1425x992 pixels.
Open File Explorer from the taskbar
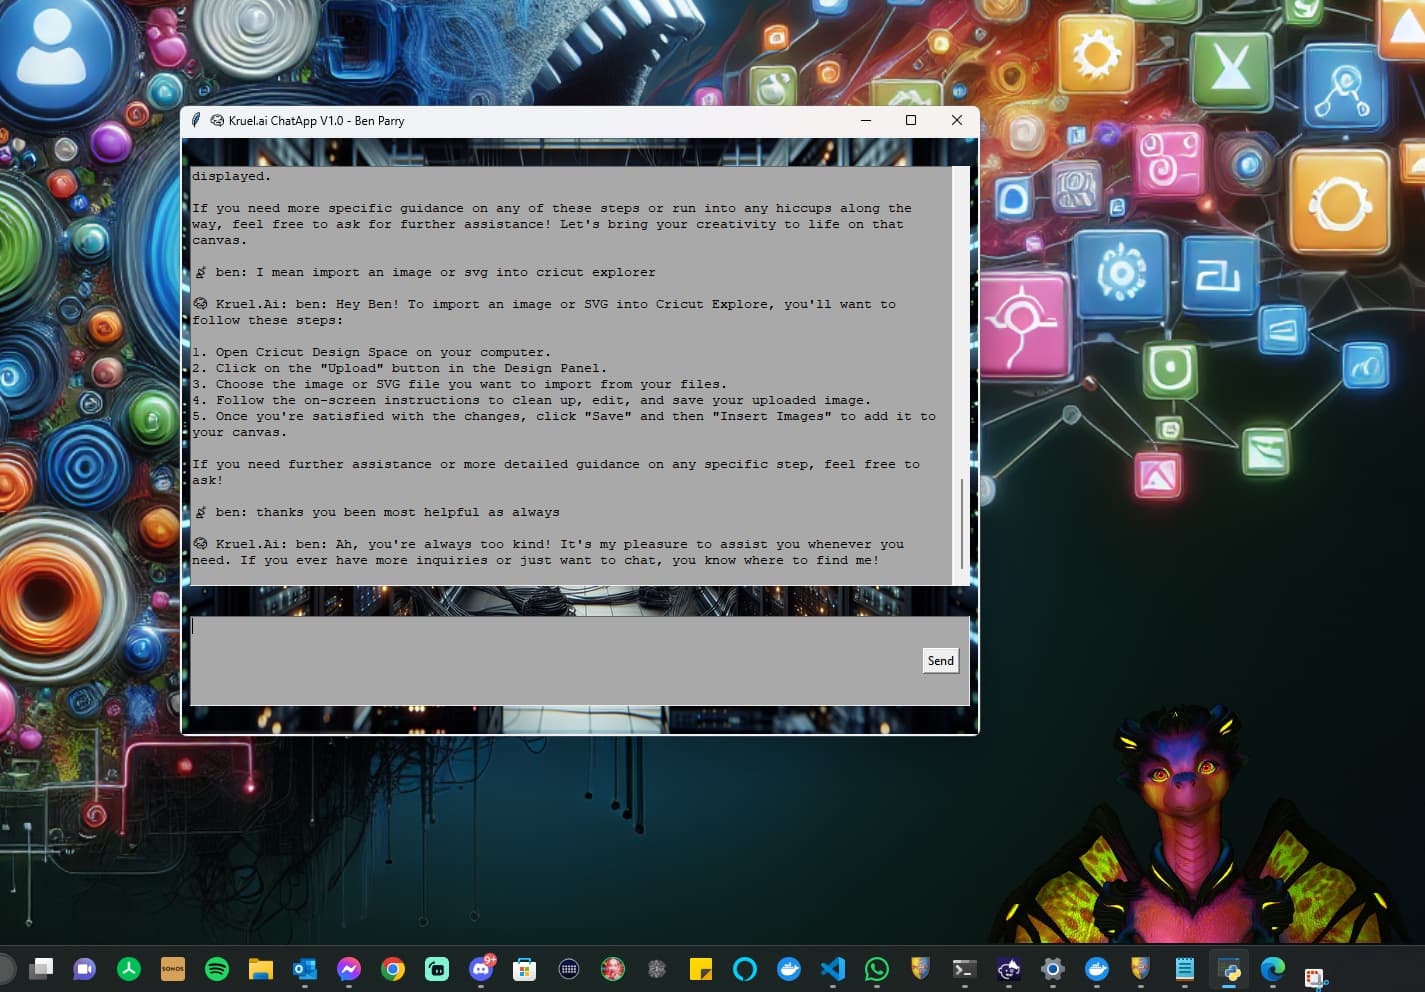[x=261, y=968]
